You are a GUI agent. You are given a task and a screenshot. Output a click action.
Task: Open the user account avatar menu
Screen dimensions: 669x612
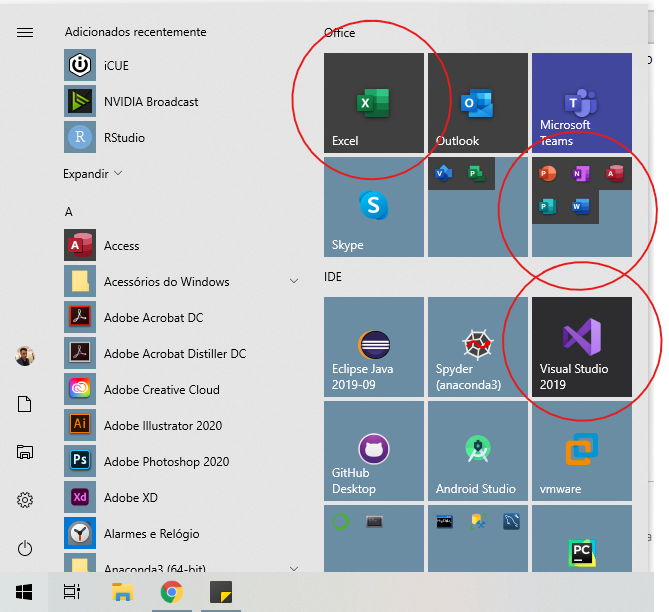coord(25,356)
